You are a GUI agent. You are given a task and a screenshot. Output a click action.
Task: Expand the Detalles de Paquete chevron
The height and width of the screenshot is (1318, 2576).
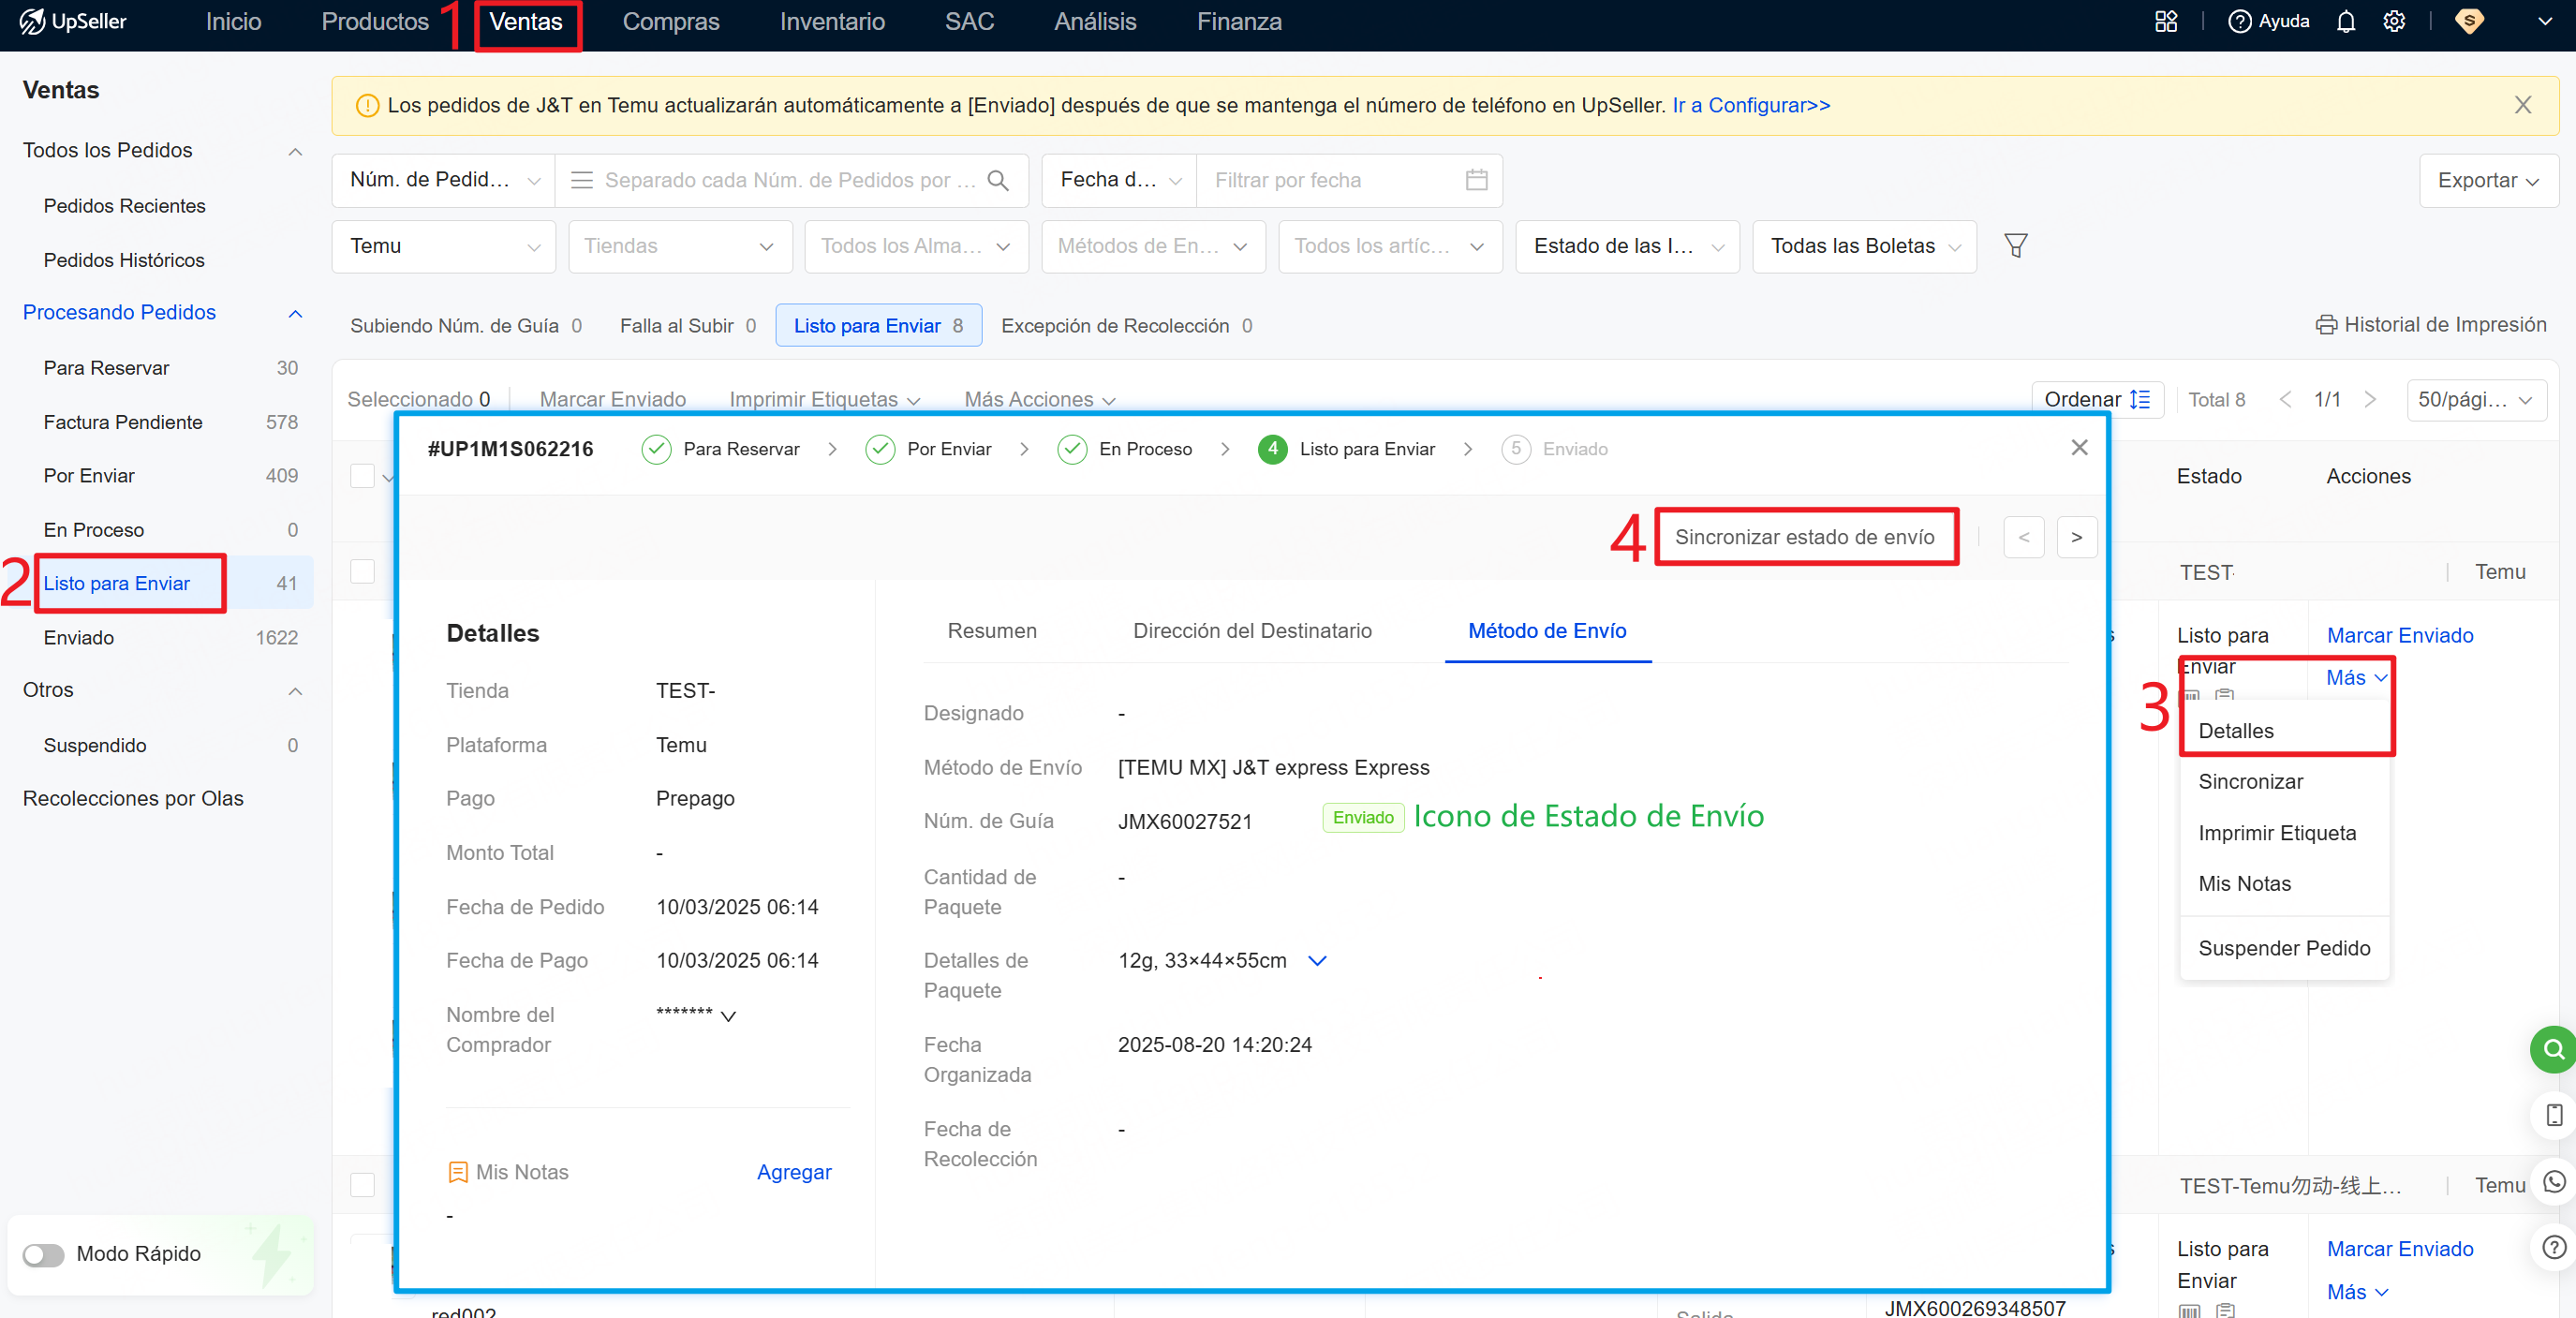coord(1317,961)
